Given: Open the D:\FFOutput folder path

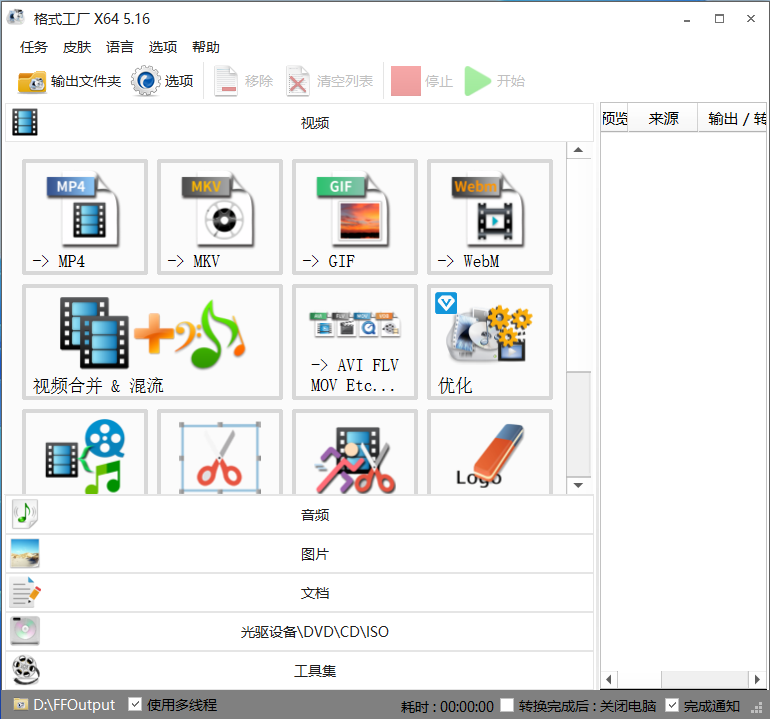Looking at the screenshot, I should (73, 705).
